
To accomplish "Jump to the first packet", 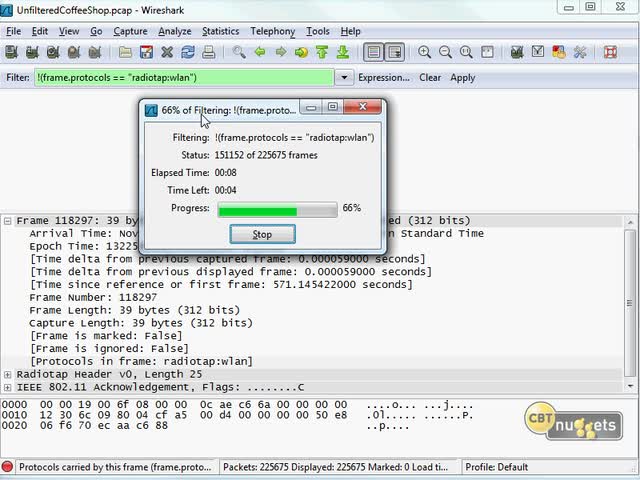I will 322,52.
